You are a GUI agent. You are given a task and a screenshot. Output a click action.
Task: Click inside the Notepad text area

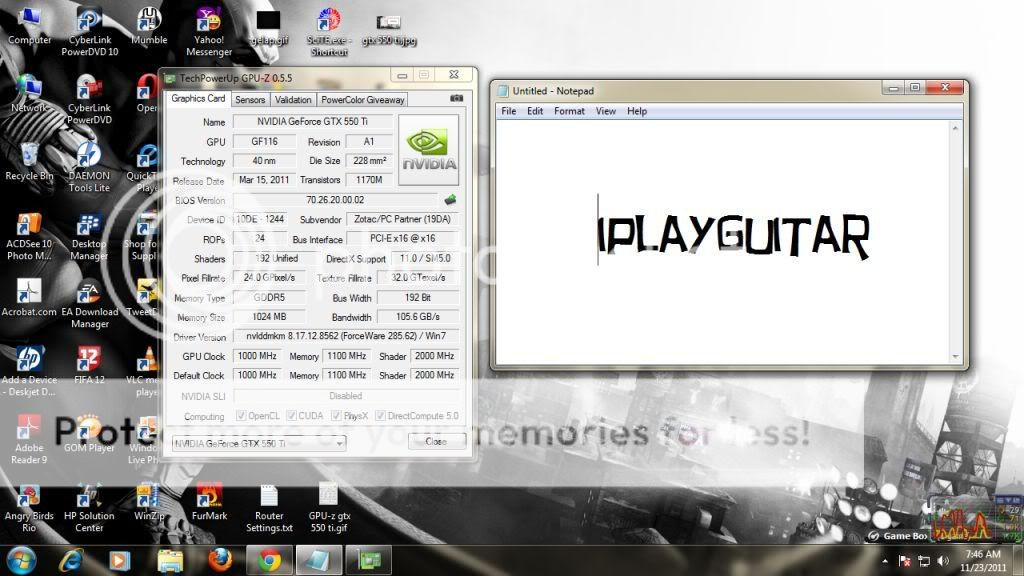click(723, 243)
